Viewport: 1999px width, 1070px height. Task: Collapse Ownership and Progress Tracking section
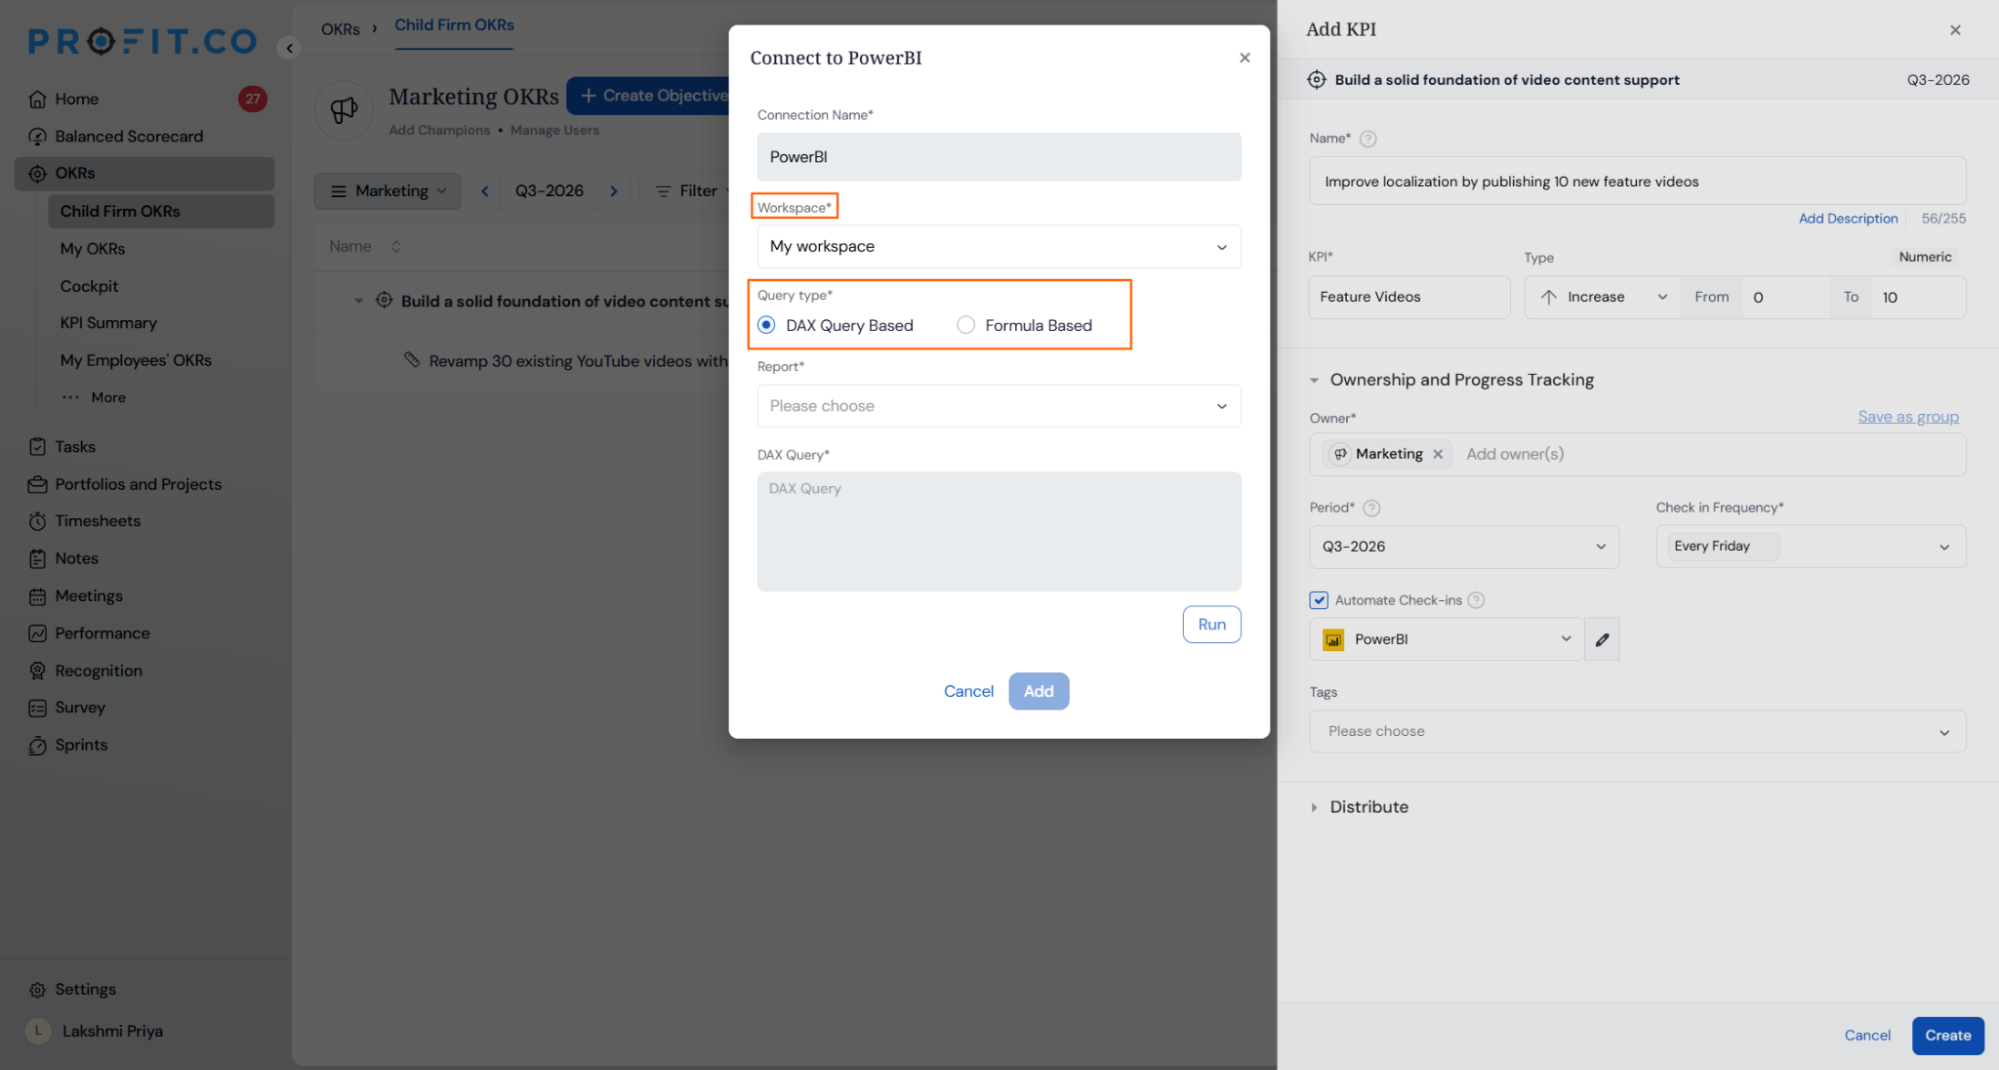(x=1315, y=380)
